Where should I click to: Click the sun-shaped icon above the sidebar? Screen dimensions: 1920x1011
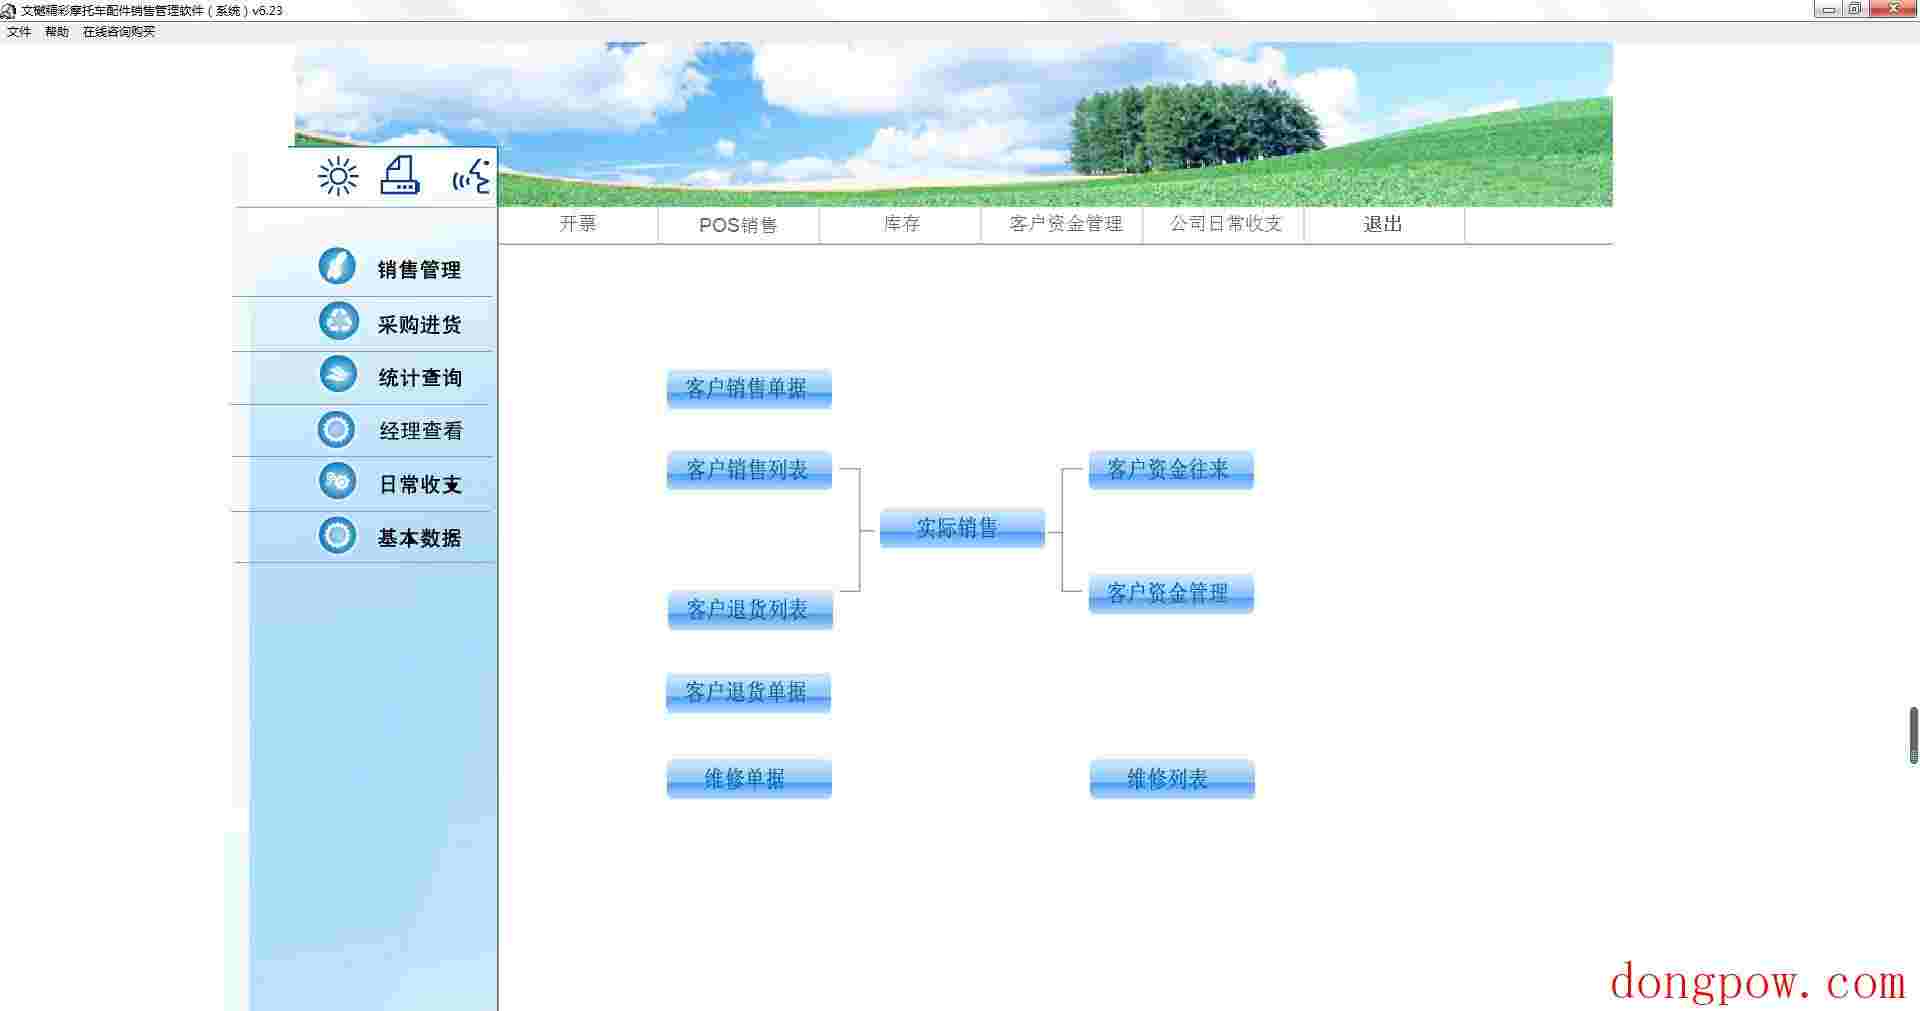338,177
